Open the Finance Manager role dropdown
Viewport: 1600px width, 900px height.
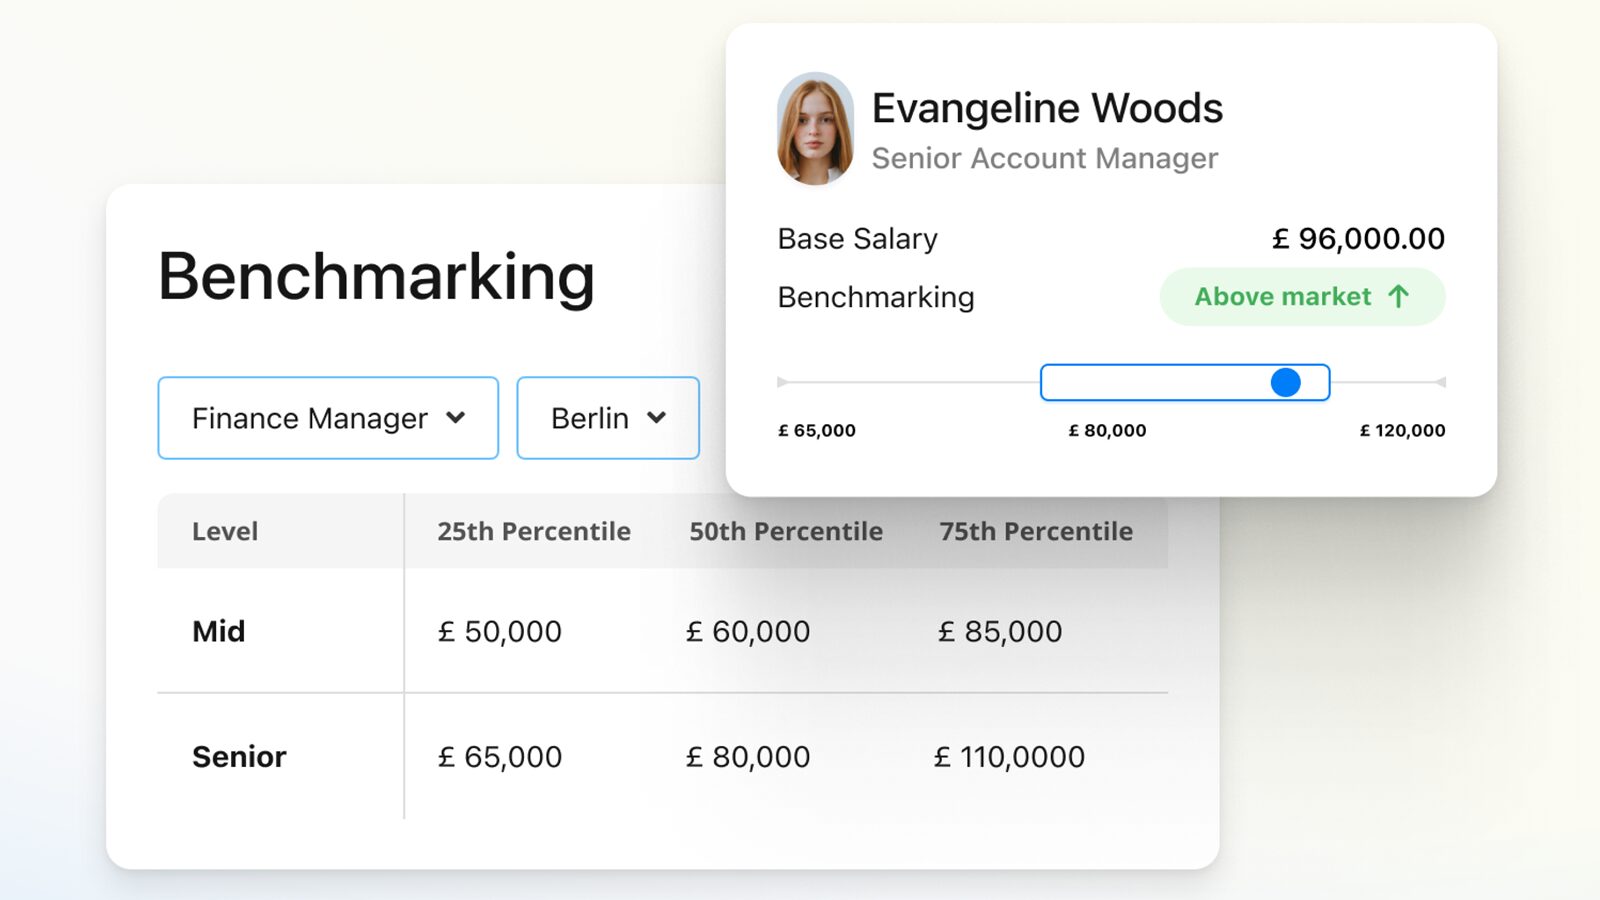[x=327, y=418]
